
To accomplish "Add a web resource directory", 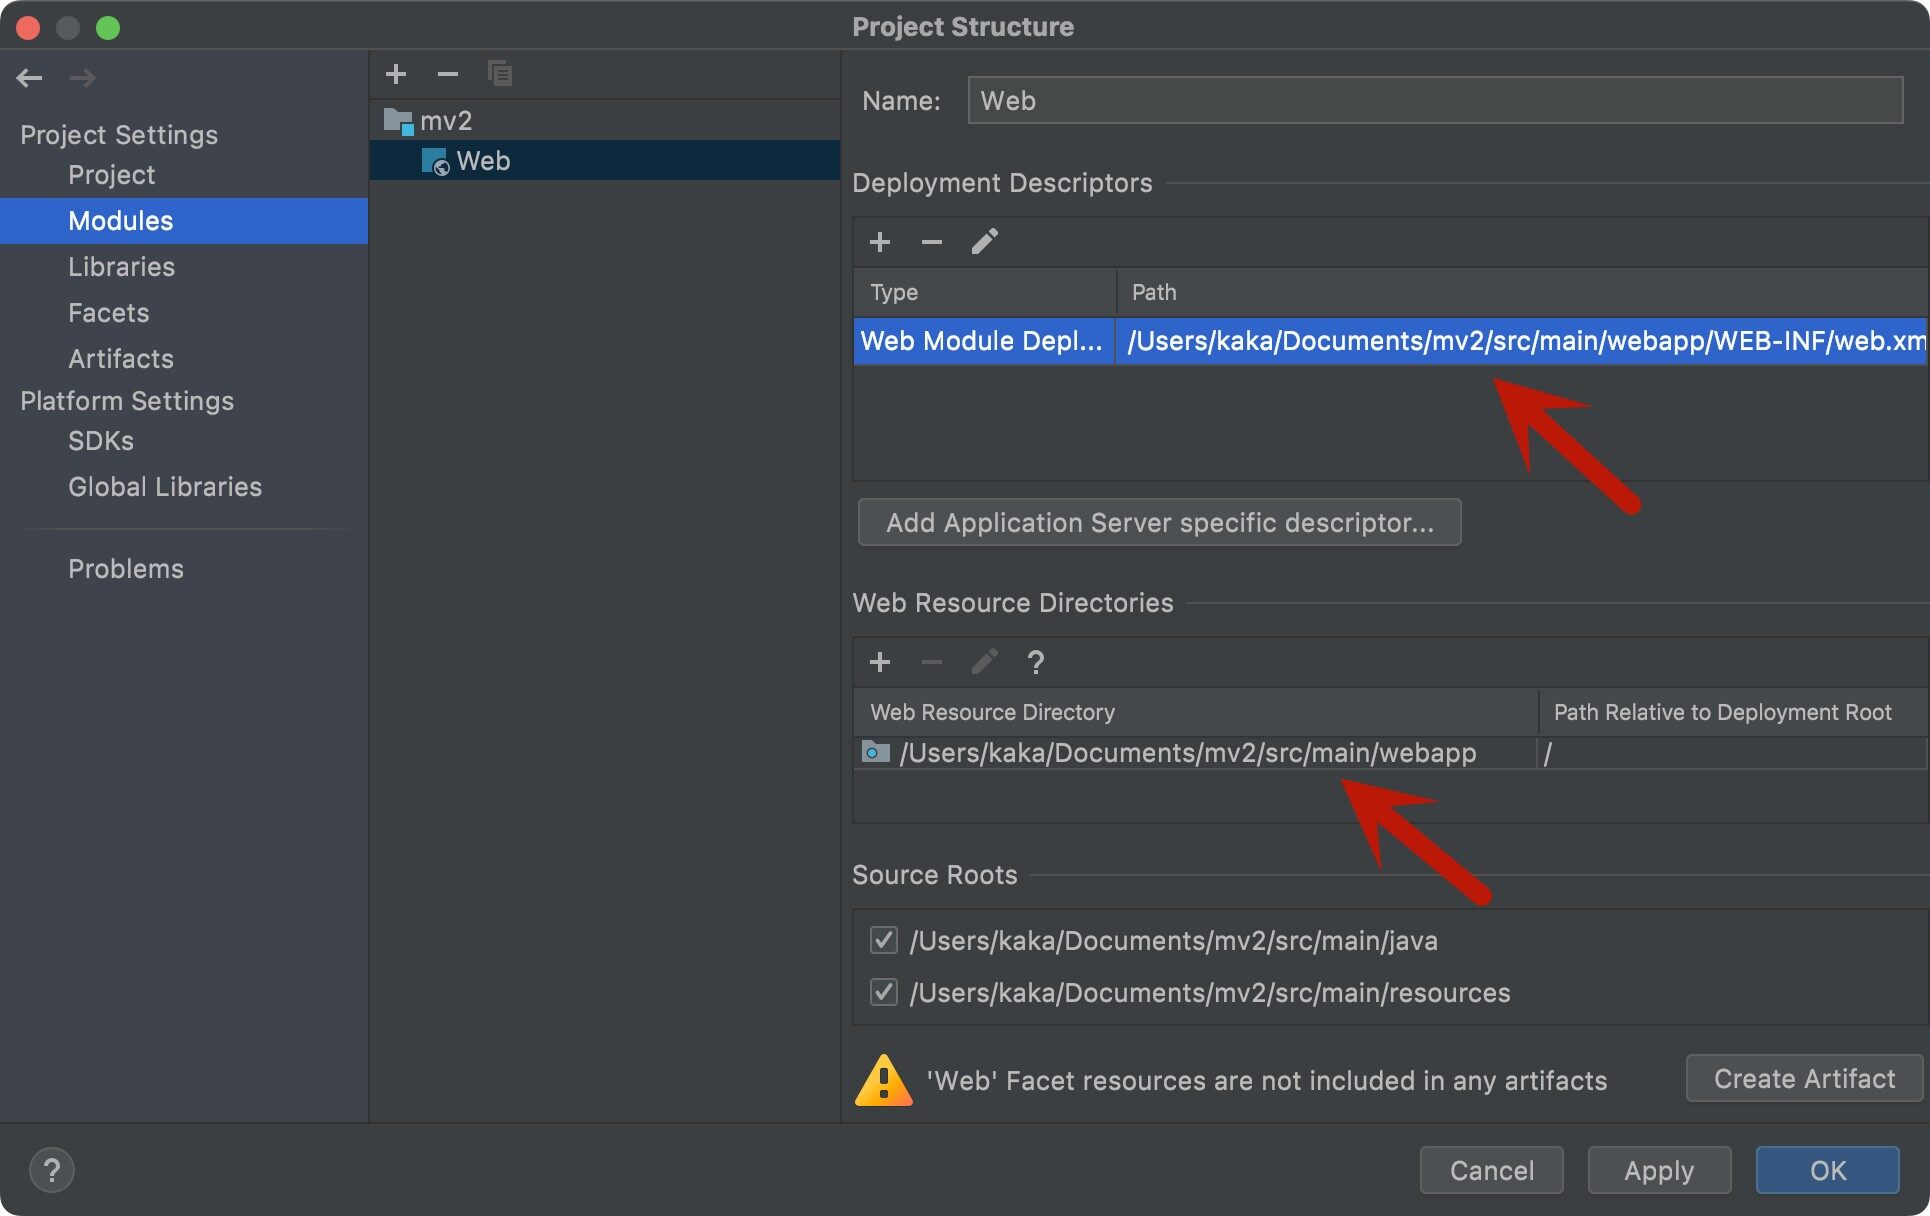I will [x=880, y=662].
